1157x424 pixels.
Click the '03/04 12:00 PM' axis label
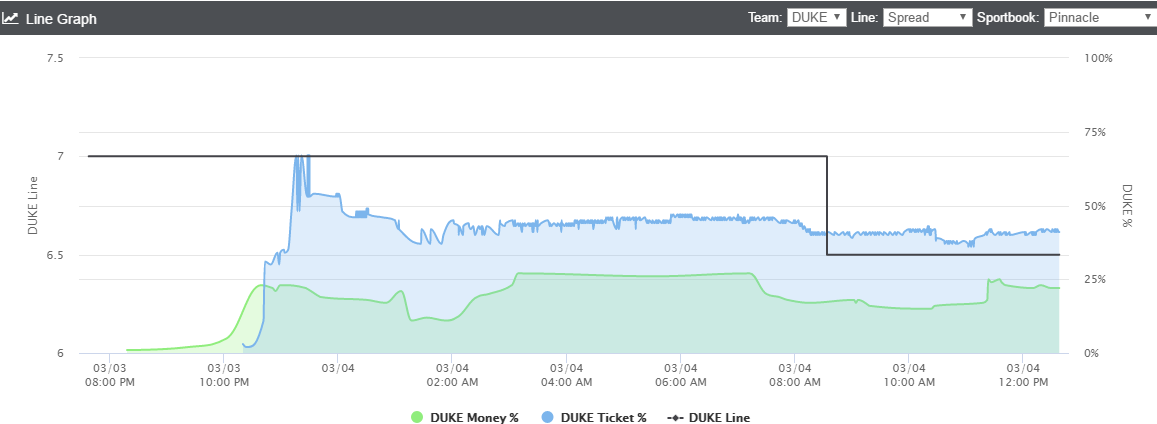(x=1023, y=374)
